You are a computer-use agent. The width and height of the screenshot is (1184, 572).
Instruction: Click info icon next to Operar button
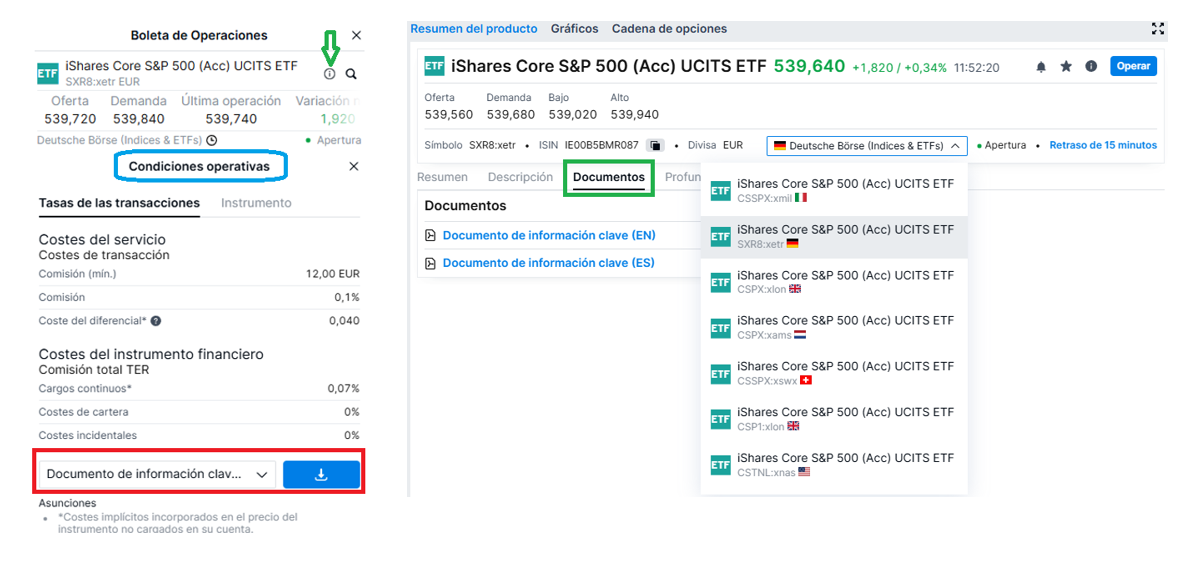[x=1091, y=66]
